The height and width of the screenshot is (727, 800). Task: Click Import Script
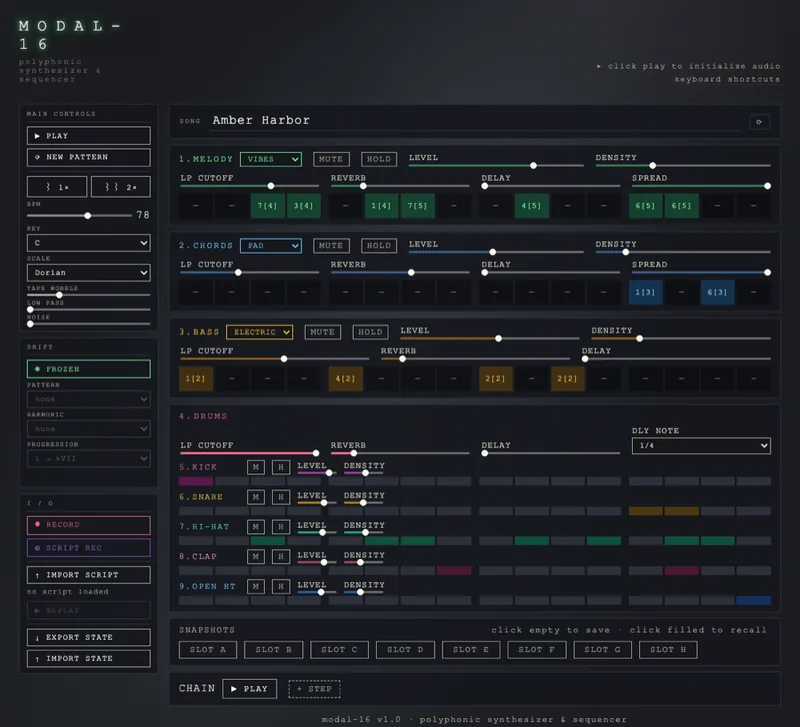coord(89,575)
